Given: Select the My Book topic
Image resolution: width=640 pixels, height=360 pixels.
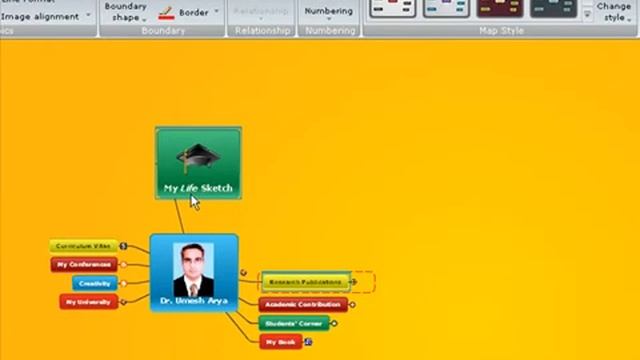Looking at the screenshot, I should pos(281,342).
